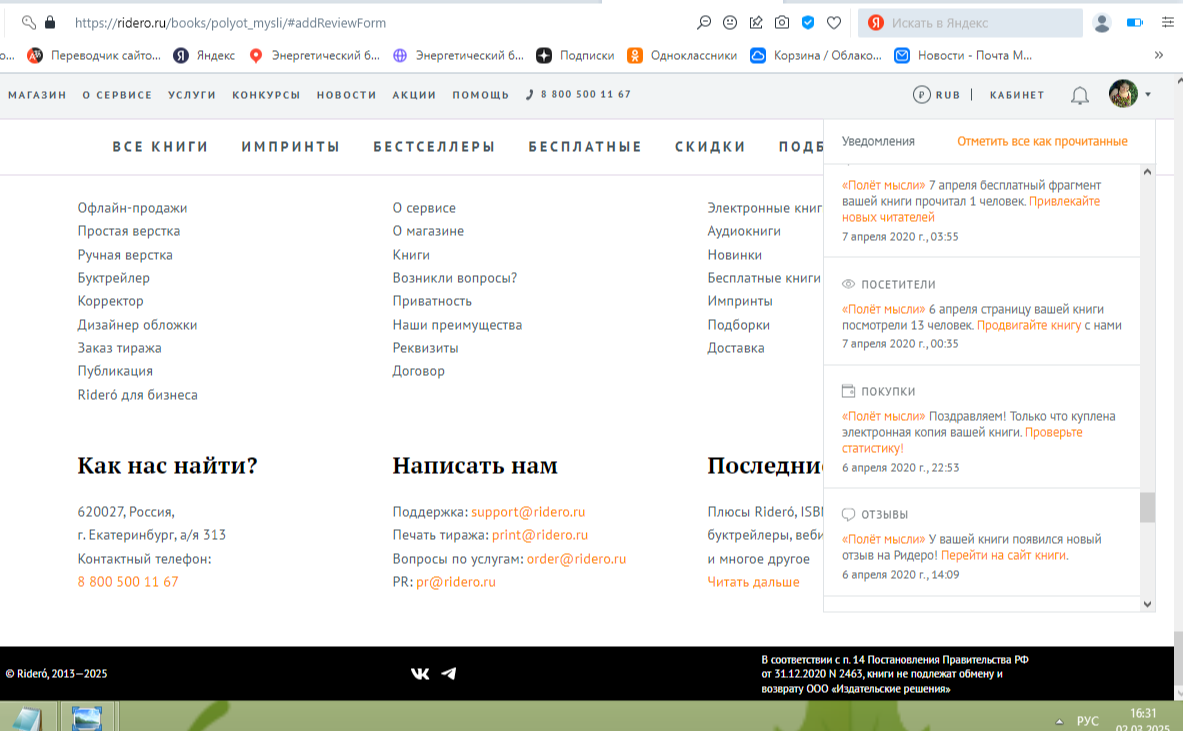Viewport: 1183px width, 731px height.
Task: Select the ИМПРИНТЫ tab
Action: 291,146
